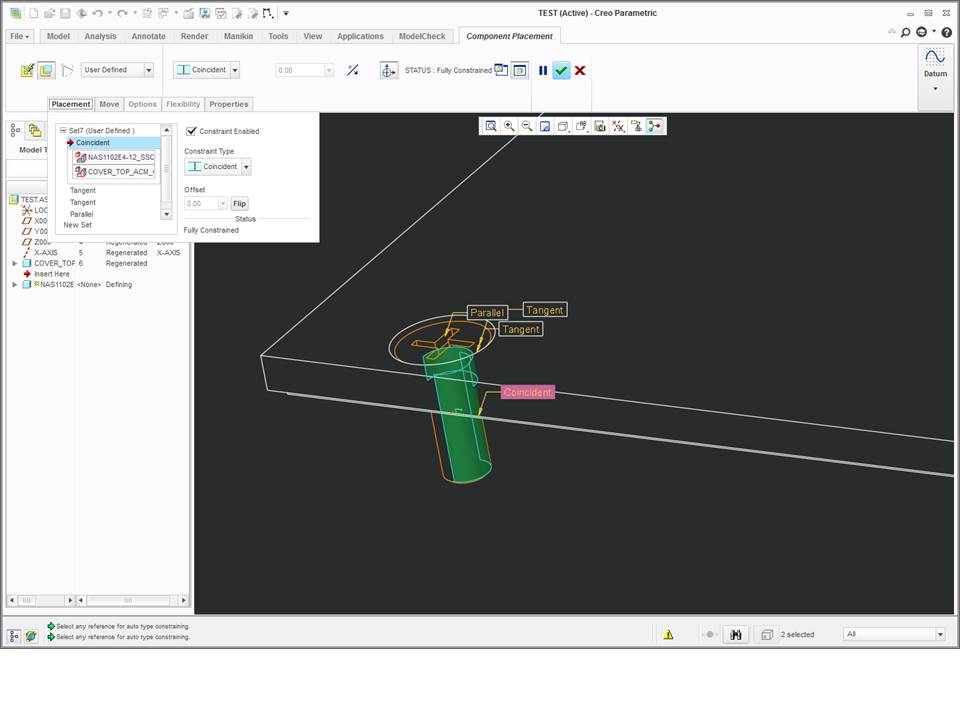Open the File menu
This screenshot has height=720, width=960.
pyautogui.click(x=20, y=36)
